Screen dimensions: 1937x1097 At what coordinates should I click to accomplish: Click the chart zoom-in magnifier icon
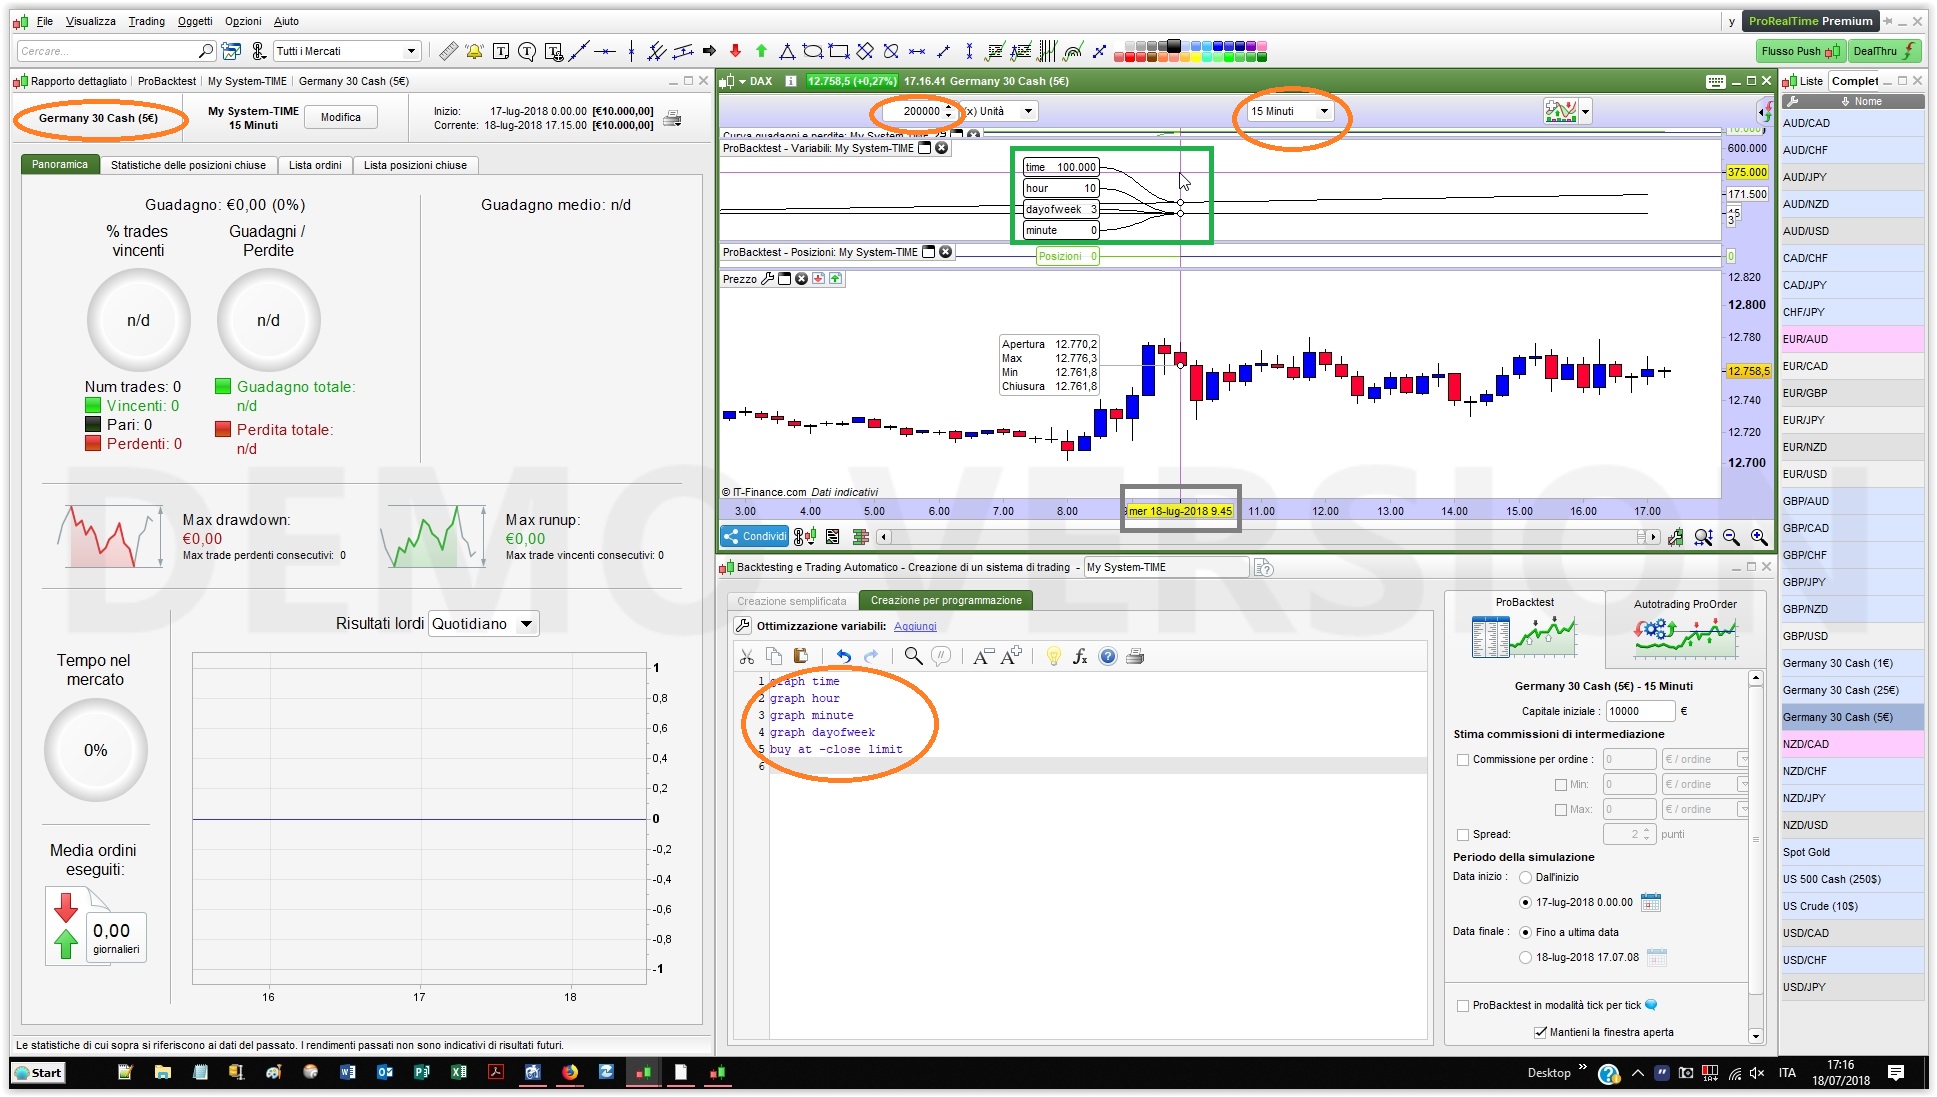(1758, 537)
